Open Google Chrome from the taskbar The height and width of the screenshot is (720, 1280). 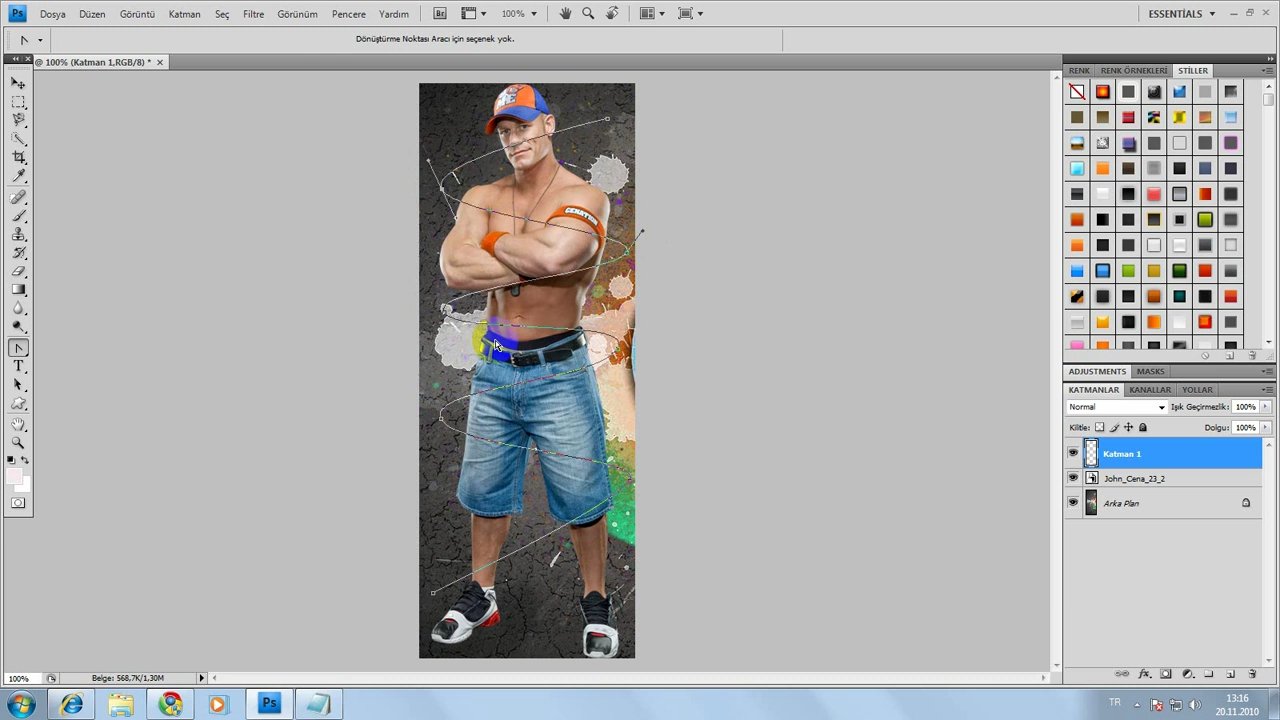pyautogui.click(x=169, y=704)
